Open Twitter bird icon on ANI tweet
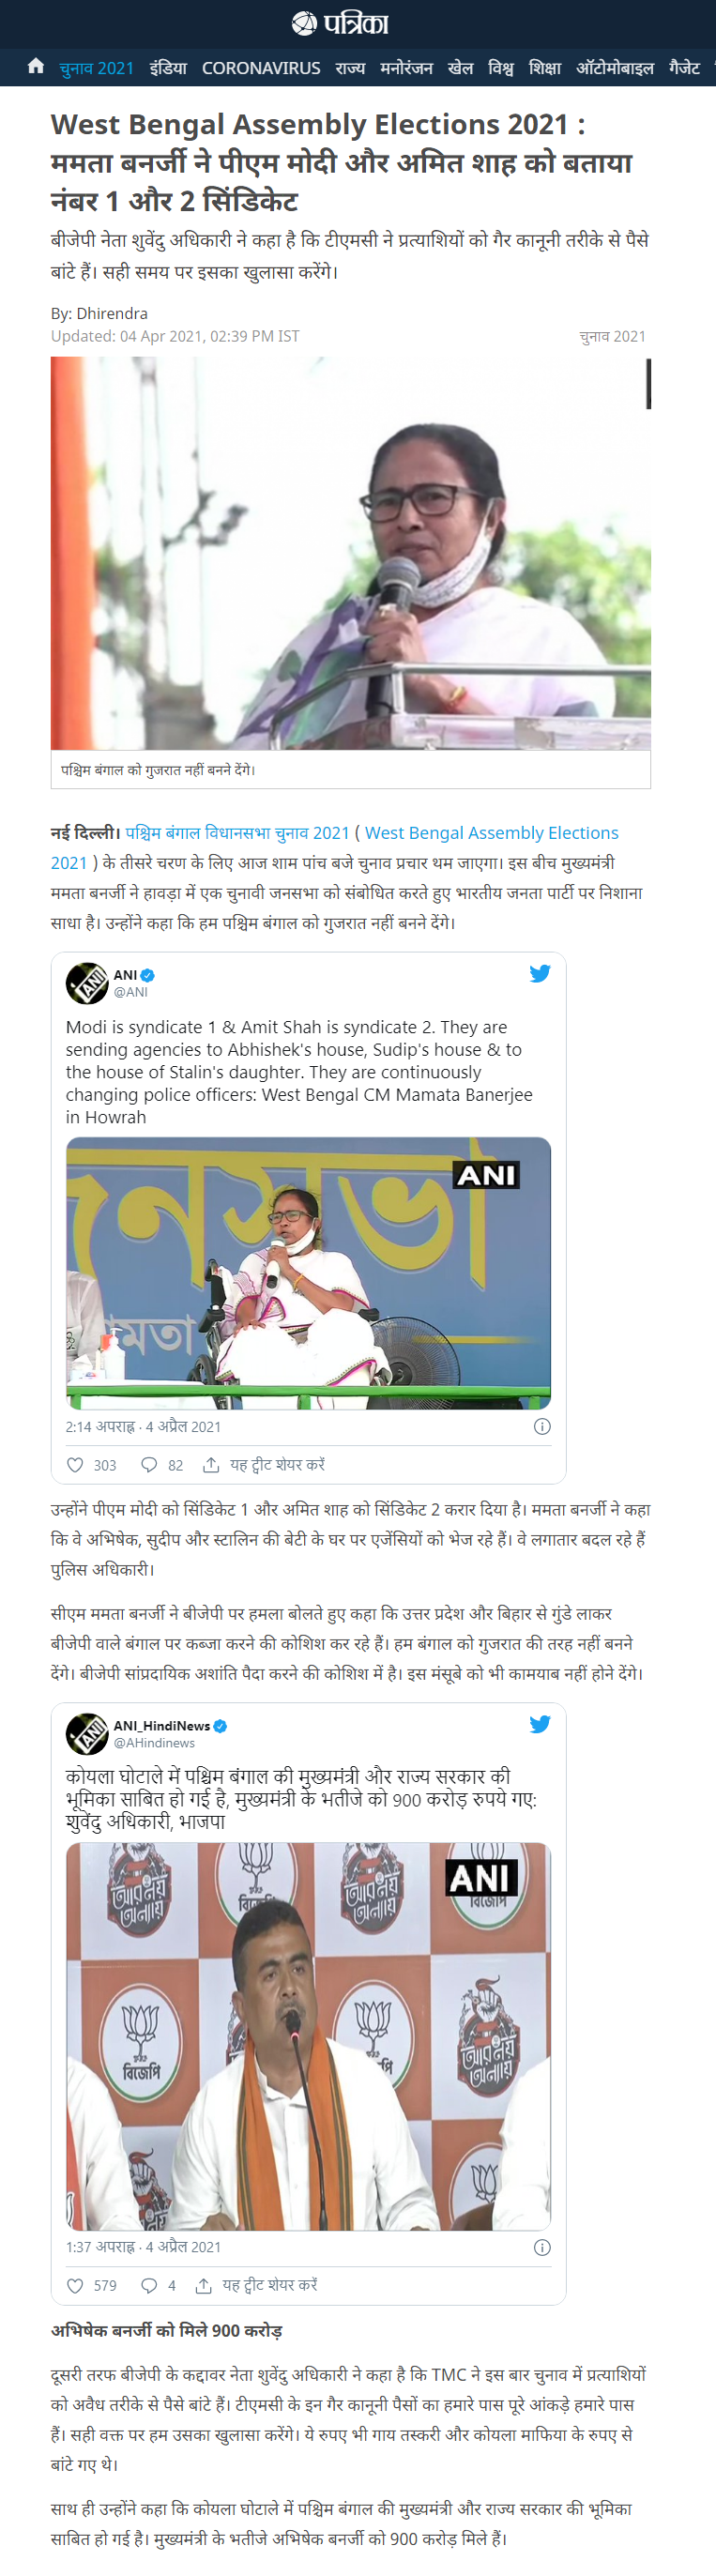Screen dimensions: 716x2576 [x=540, y=973]
